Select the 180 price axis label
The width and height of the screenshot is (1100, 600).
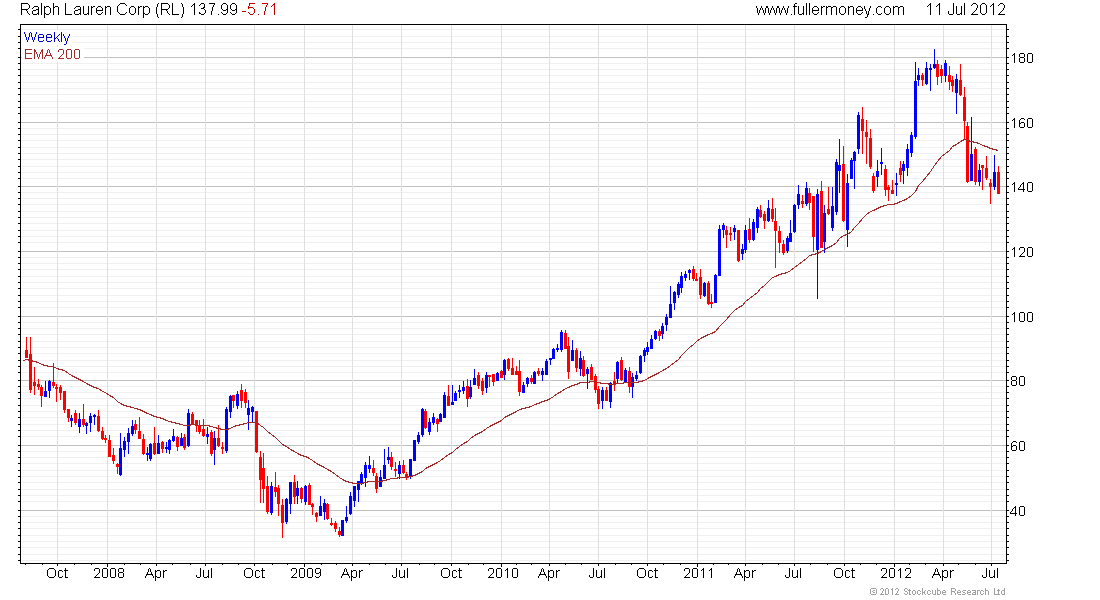pos(1023,58)
